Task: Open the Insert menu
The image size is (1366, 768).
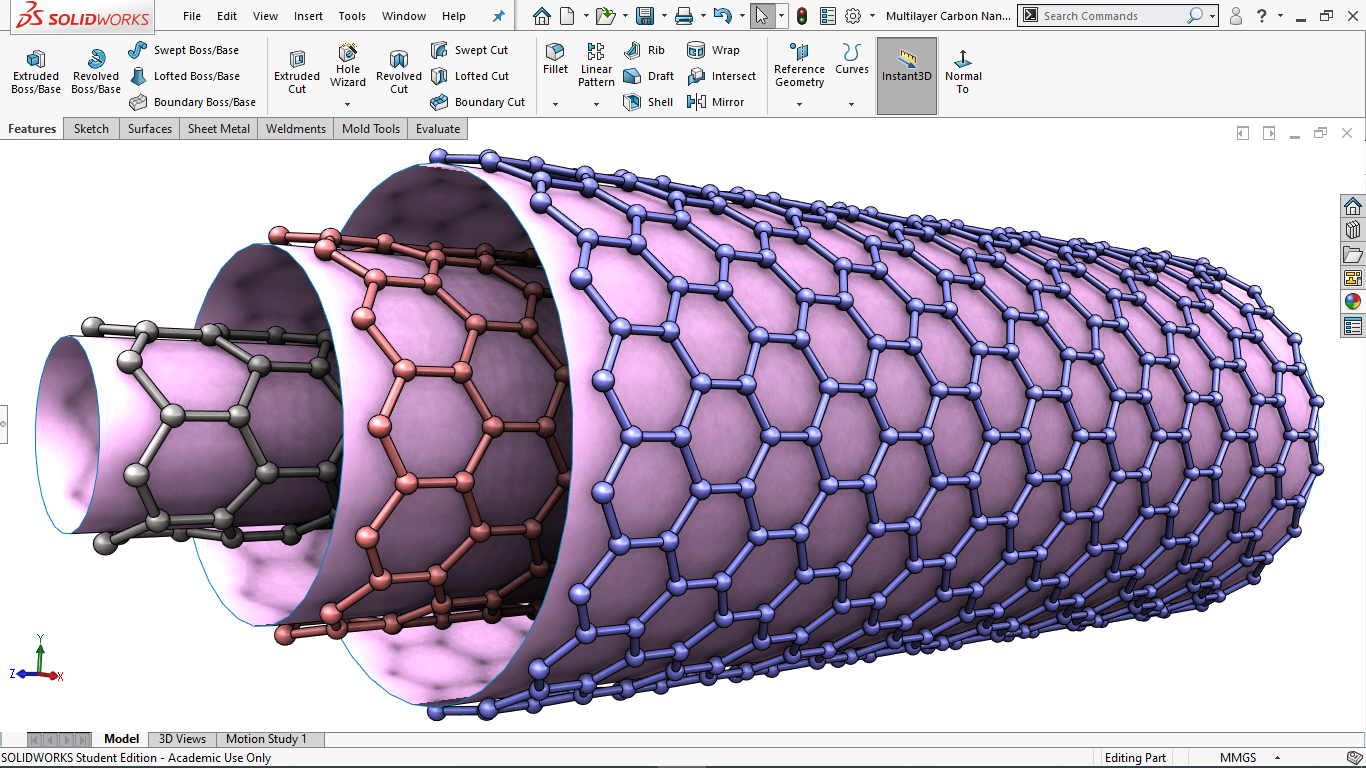Action: [x=308, y=16]
